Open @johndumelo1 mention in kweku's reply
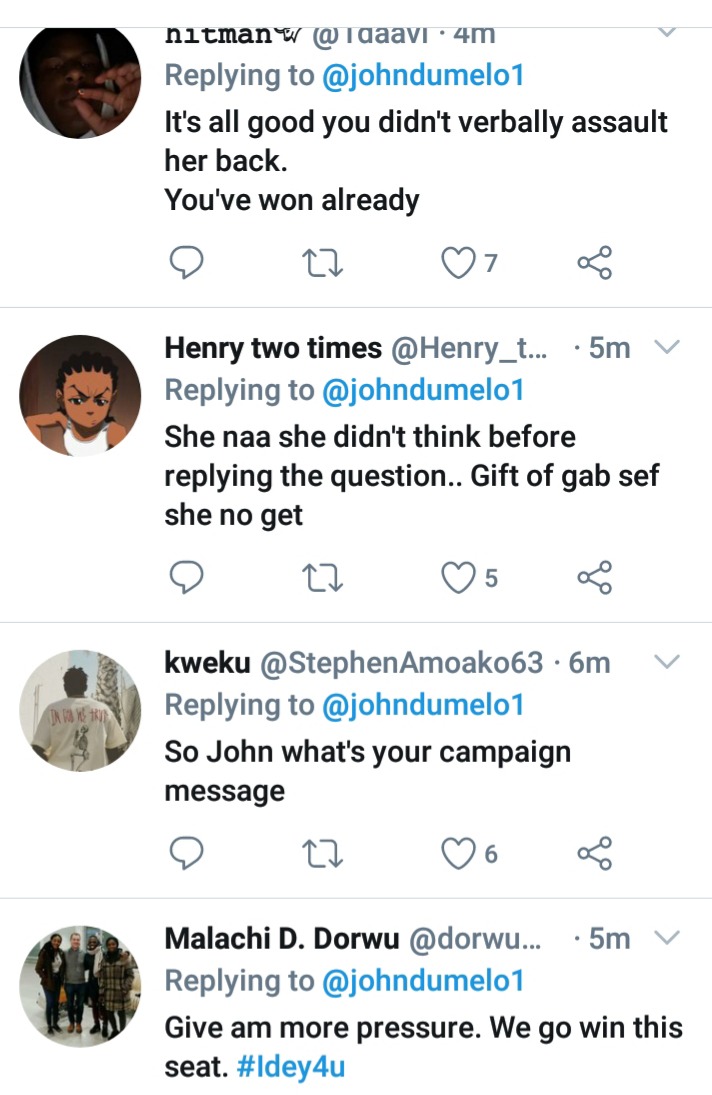The width and height of the screenshot is (712, 1095). pyautogui.click(x=422, y=705)
